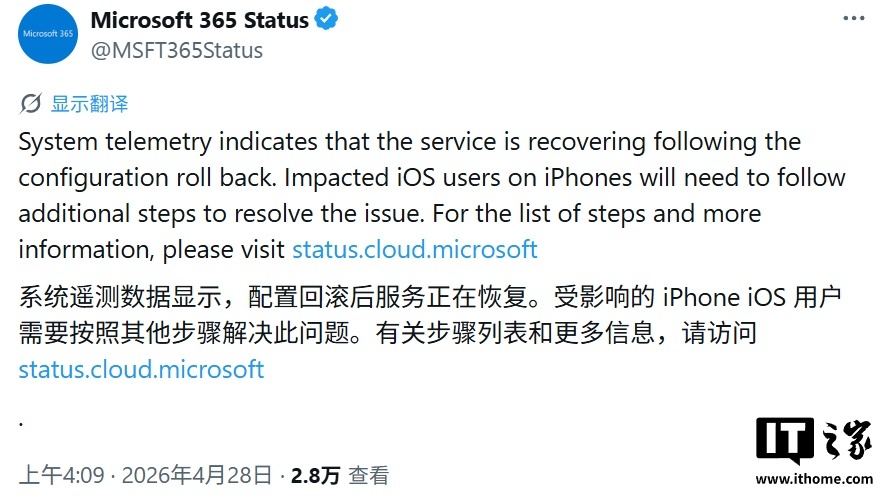Click the line starting "configuration roll back"

[432, 178]
